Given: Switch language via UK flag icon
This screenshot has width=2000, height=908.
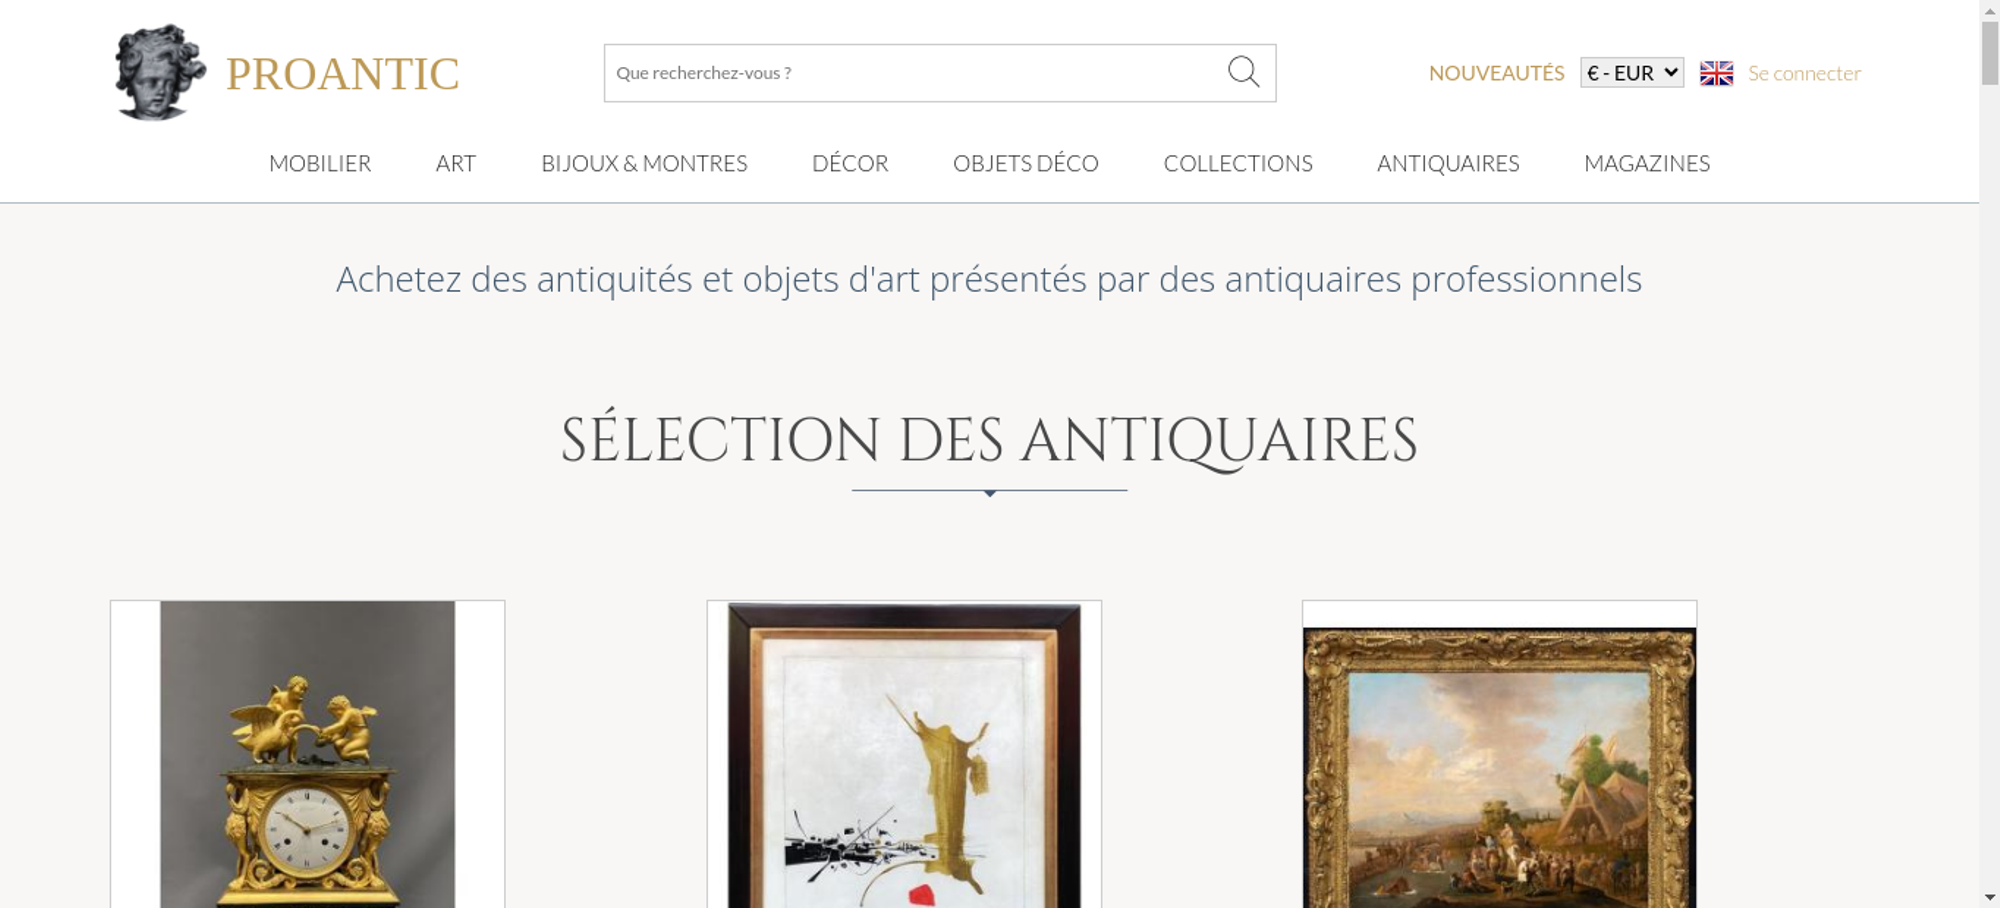Looking at the screenshot, I should tap(1716, 73).
